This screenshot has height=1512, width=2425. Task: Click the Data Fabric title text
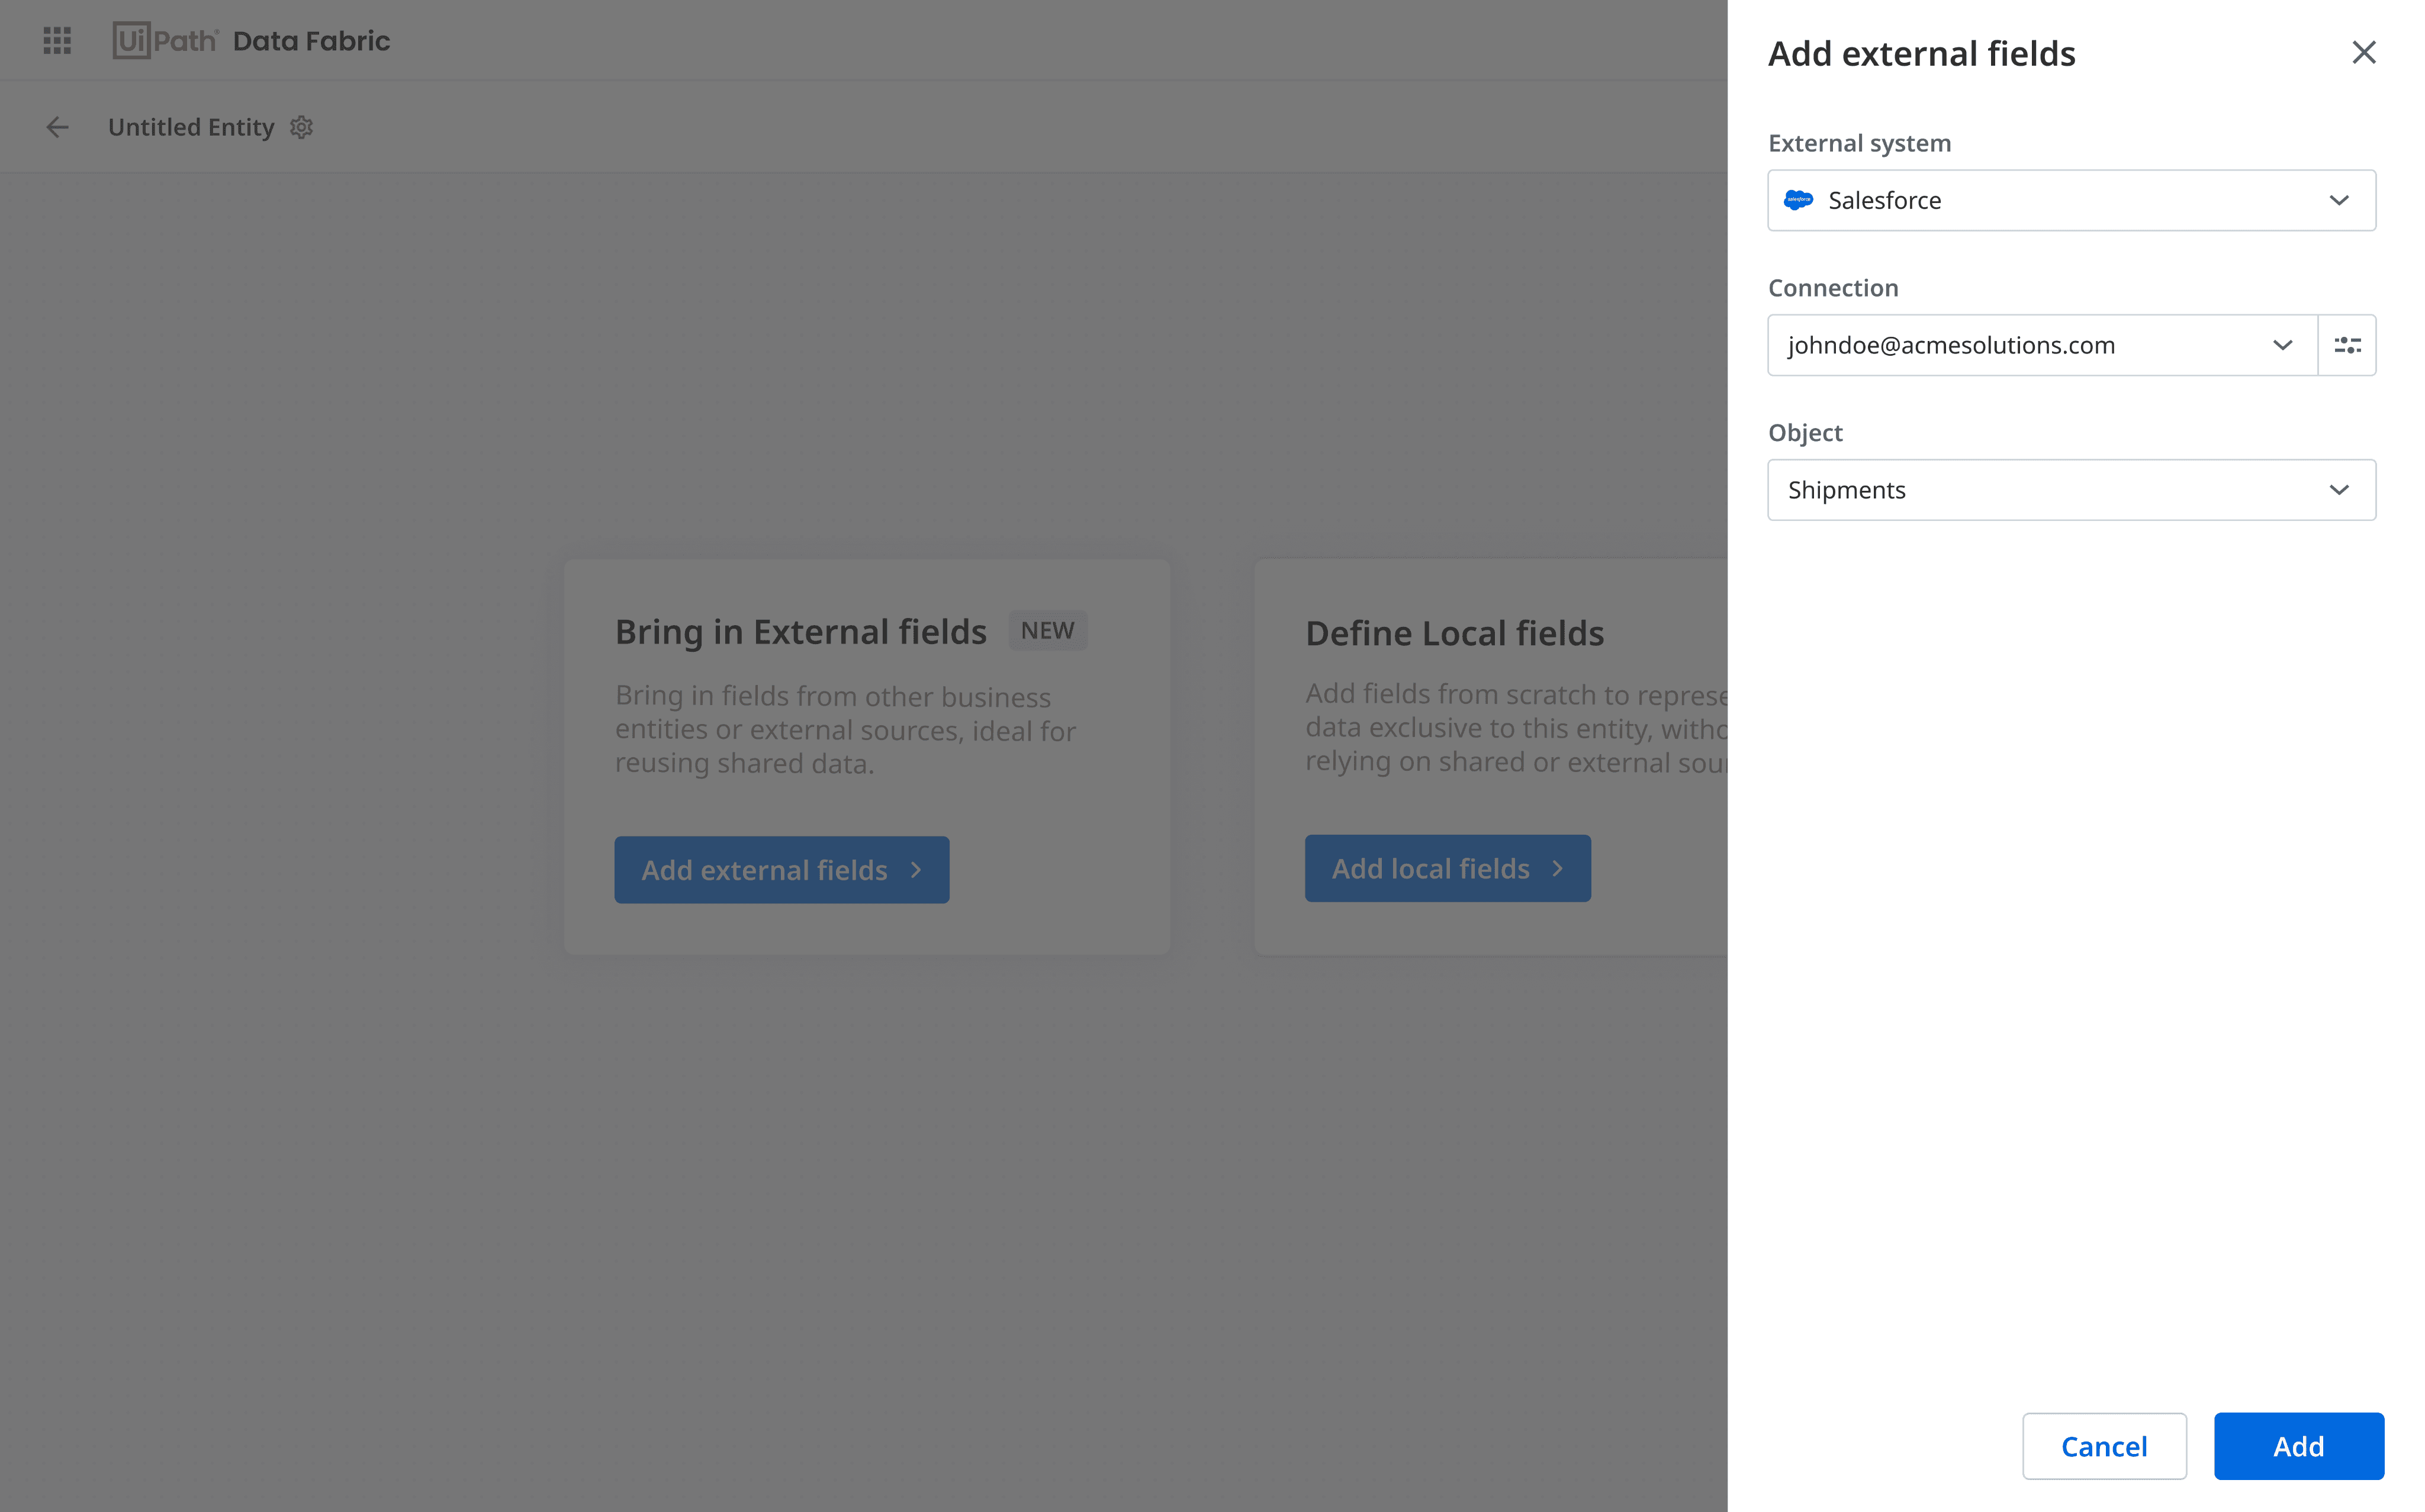click(x=311, y=41)
